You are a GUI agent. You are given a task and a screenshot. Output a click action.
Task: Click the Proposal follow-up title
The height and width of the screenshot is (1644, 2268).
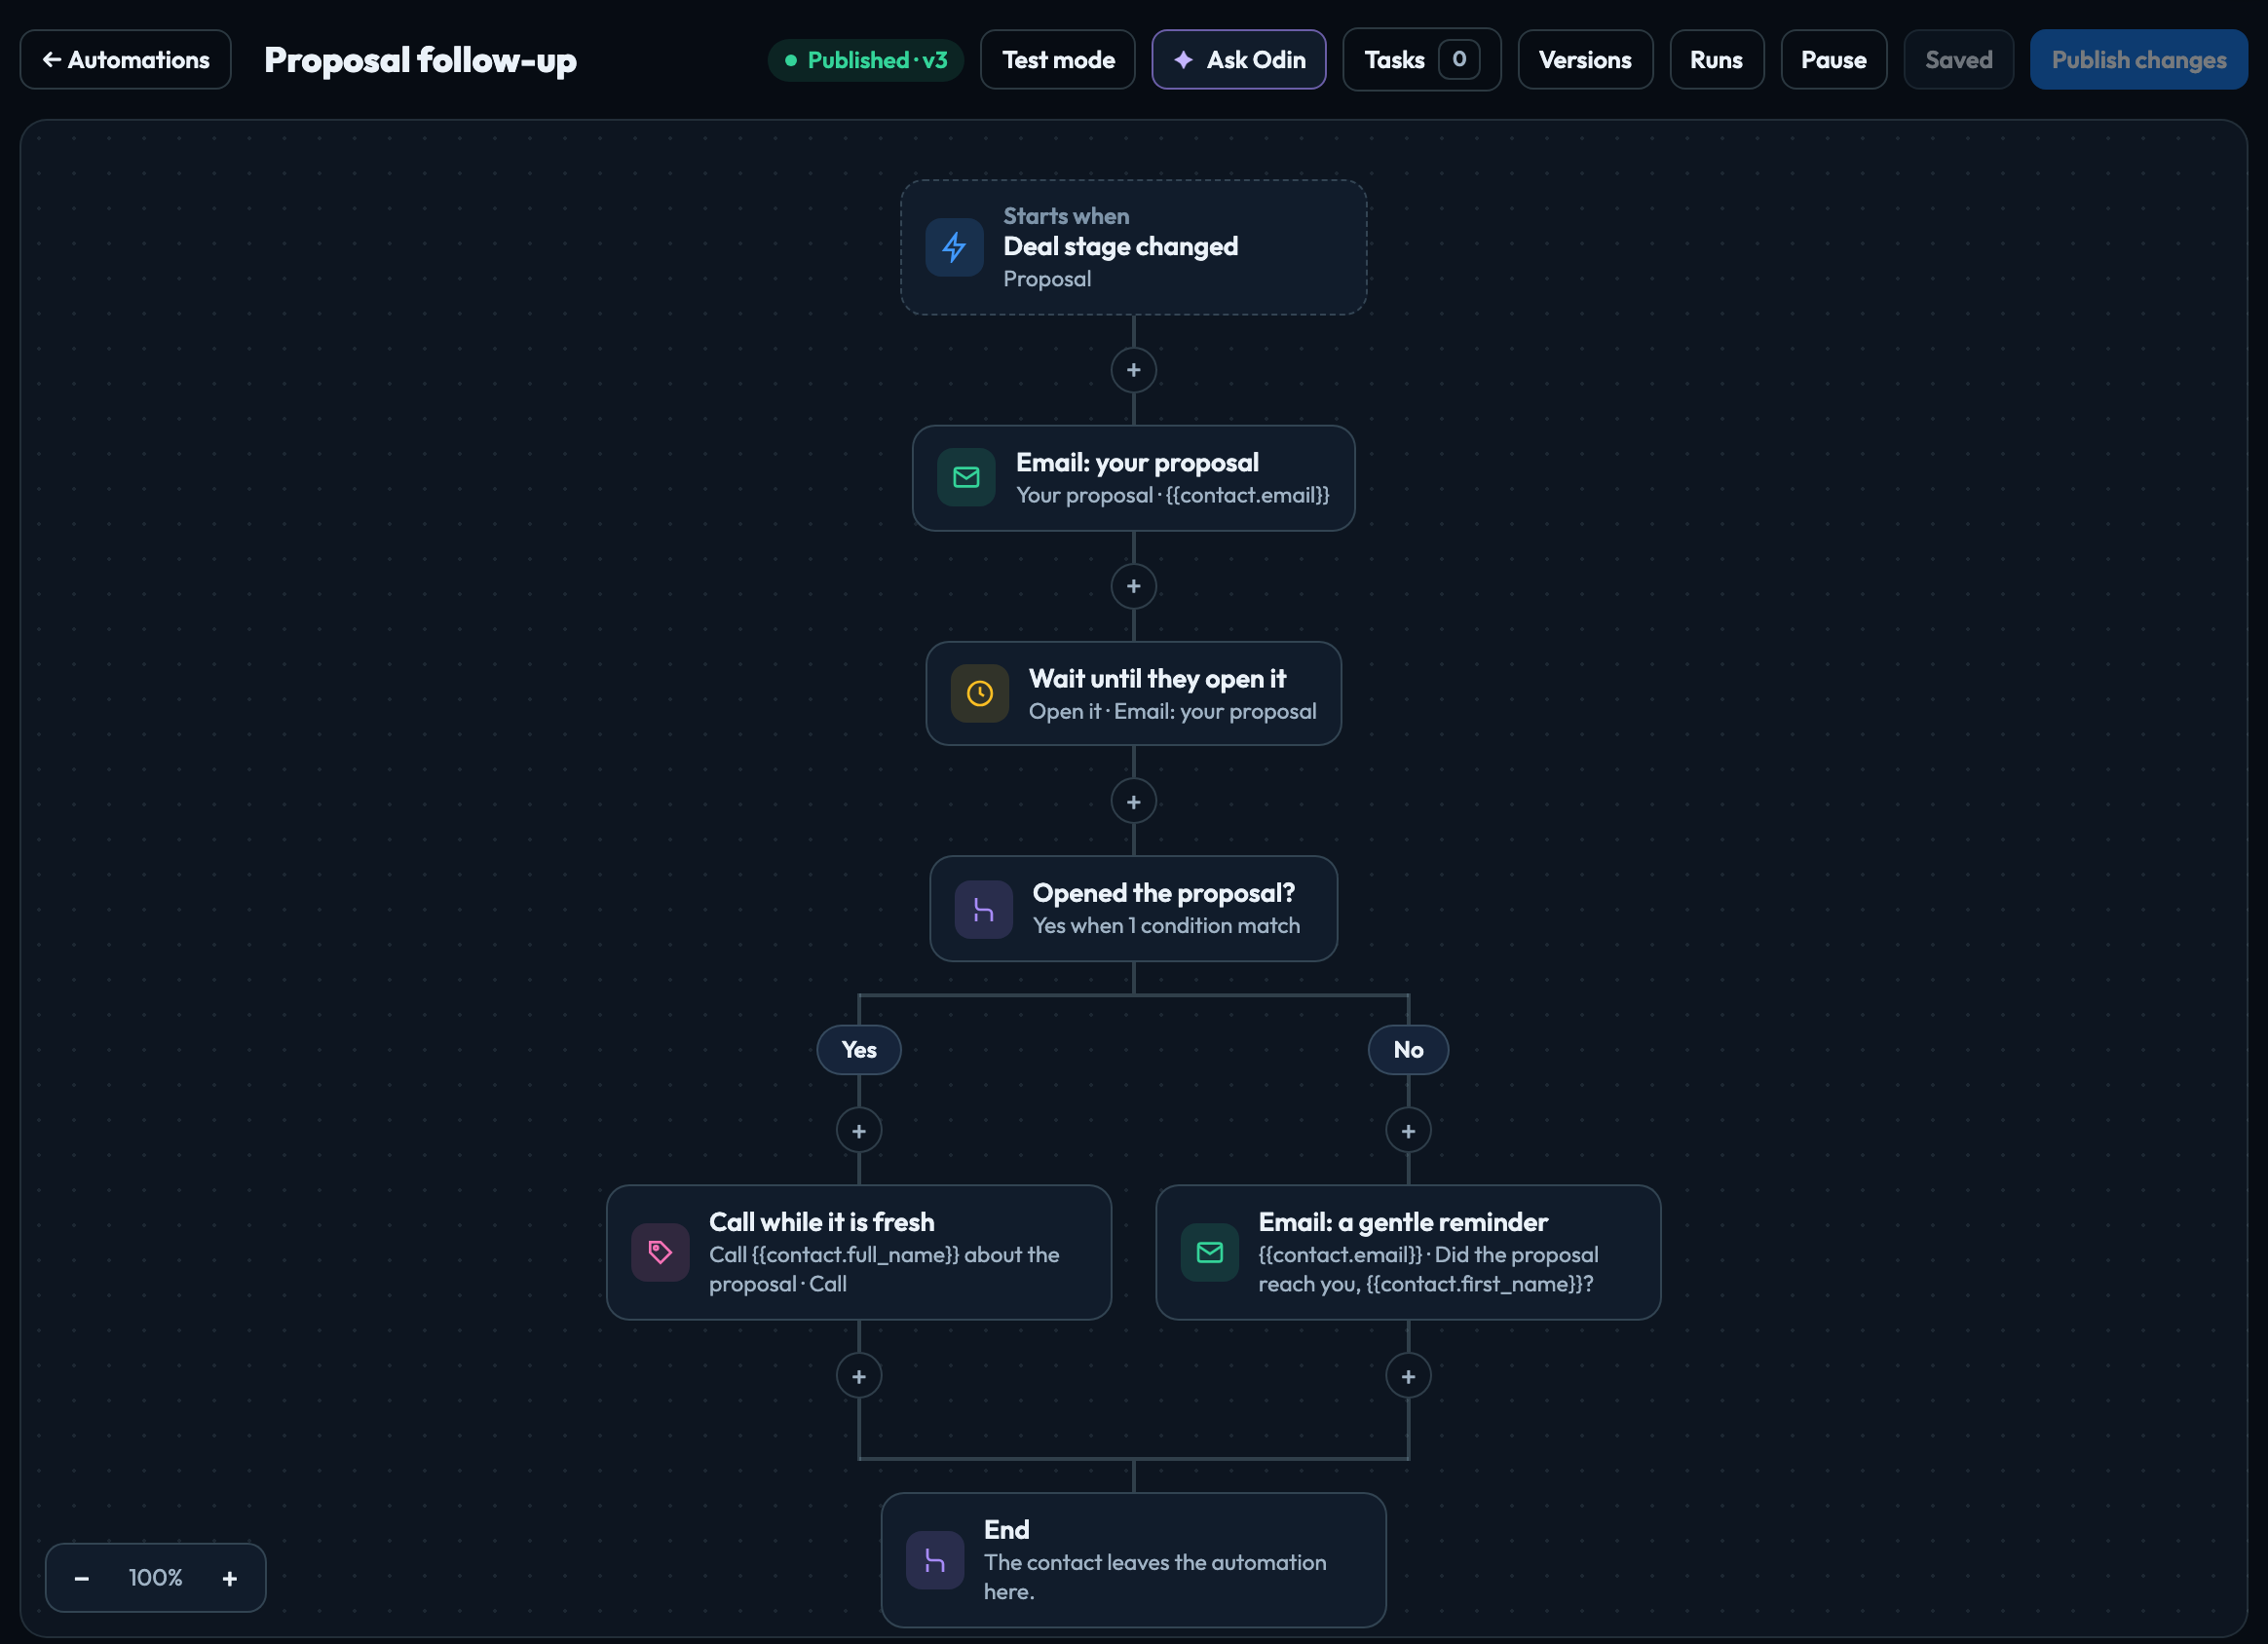pyautogui.click(x=420, y=60)
